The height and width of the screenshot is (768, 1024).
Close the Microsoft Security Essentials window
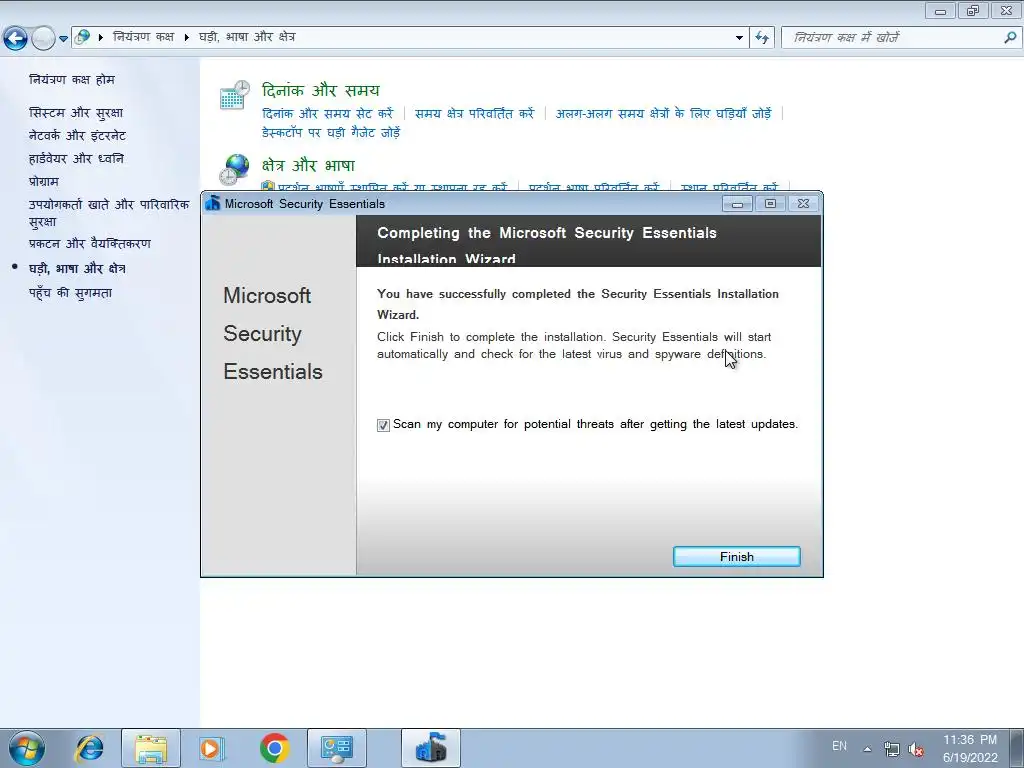[x=803, y=204]
